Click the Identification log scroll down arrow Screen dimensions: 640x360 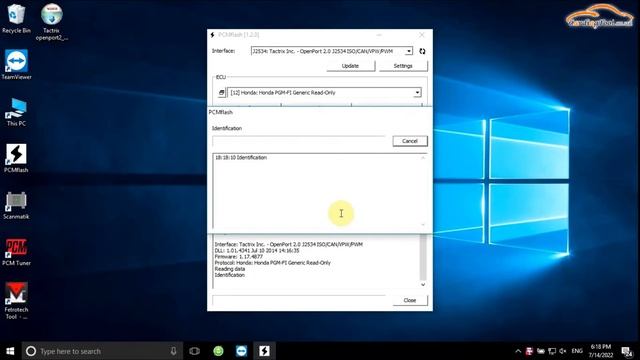(423, 224)
